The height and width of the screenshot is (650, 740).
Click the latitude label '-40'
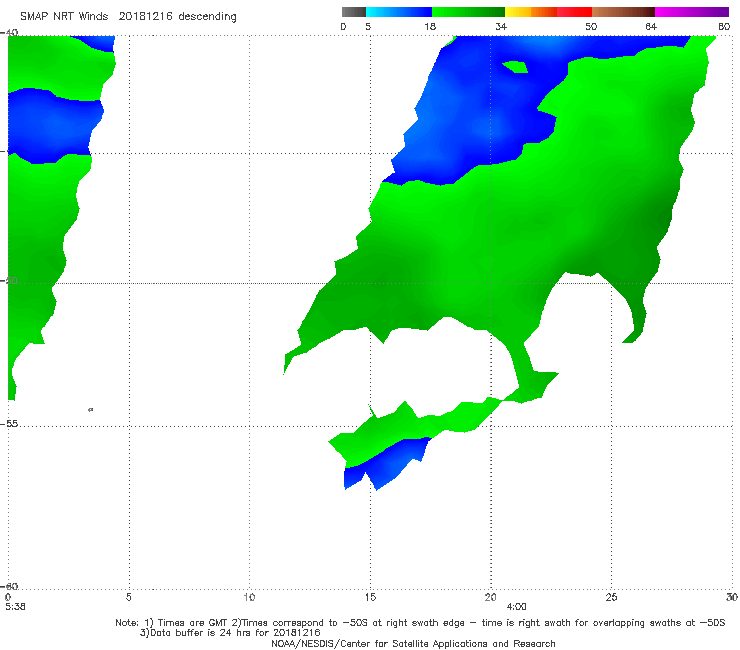[9, 33]
